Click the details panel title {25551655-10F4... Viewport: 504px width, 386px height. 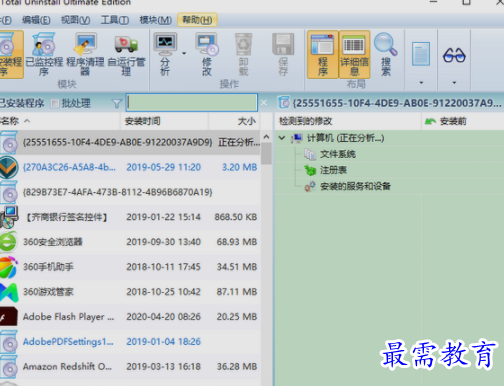(x=397, y=103)
